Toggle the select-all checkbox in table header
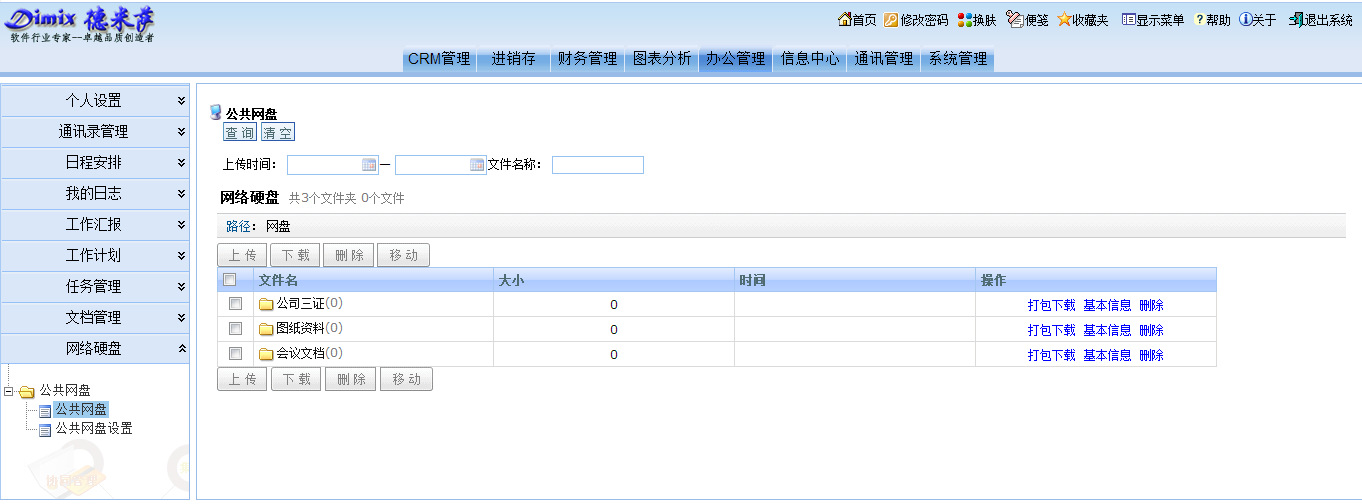Viewport: 1362px width, 504px height. 230,280
